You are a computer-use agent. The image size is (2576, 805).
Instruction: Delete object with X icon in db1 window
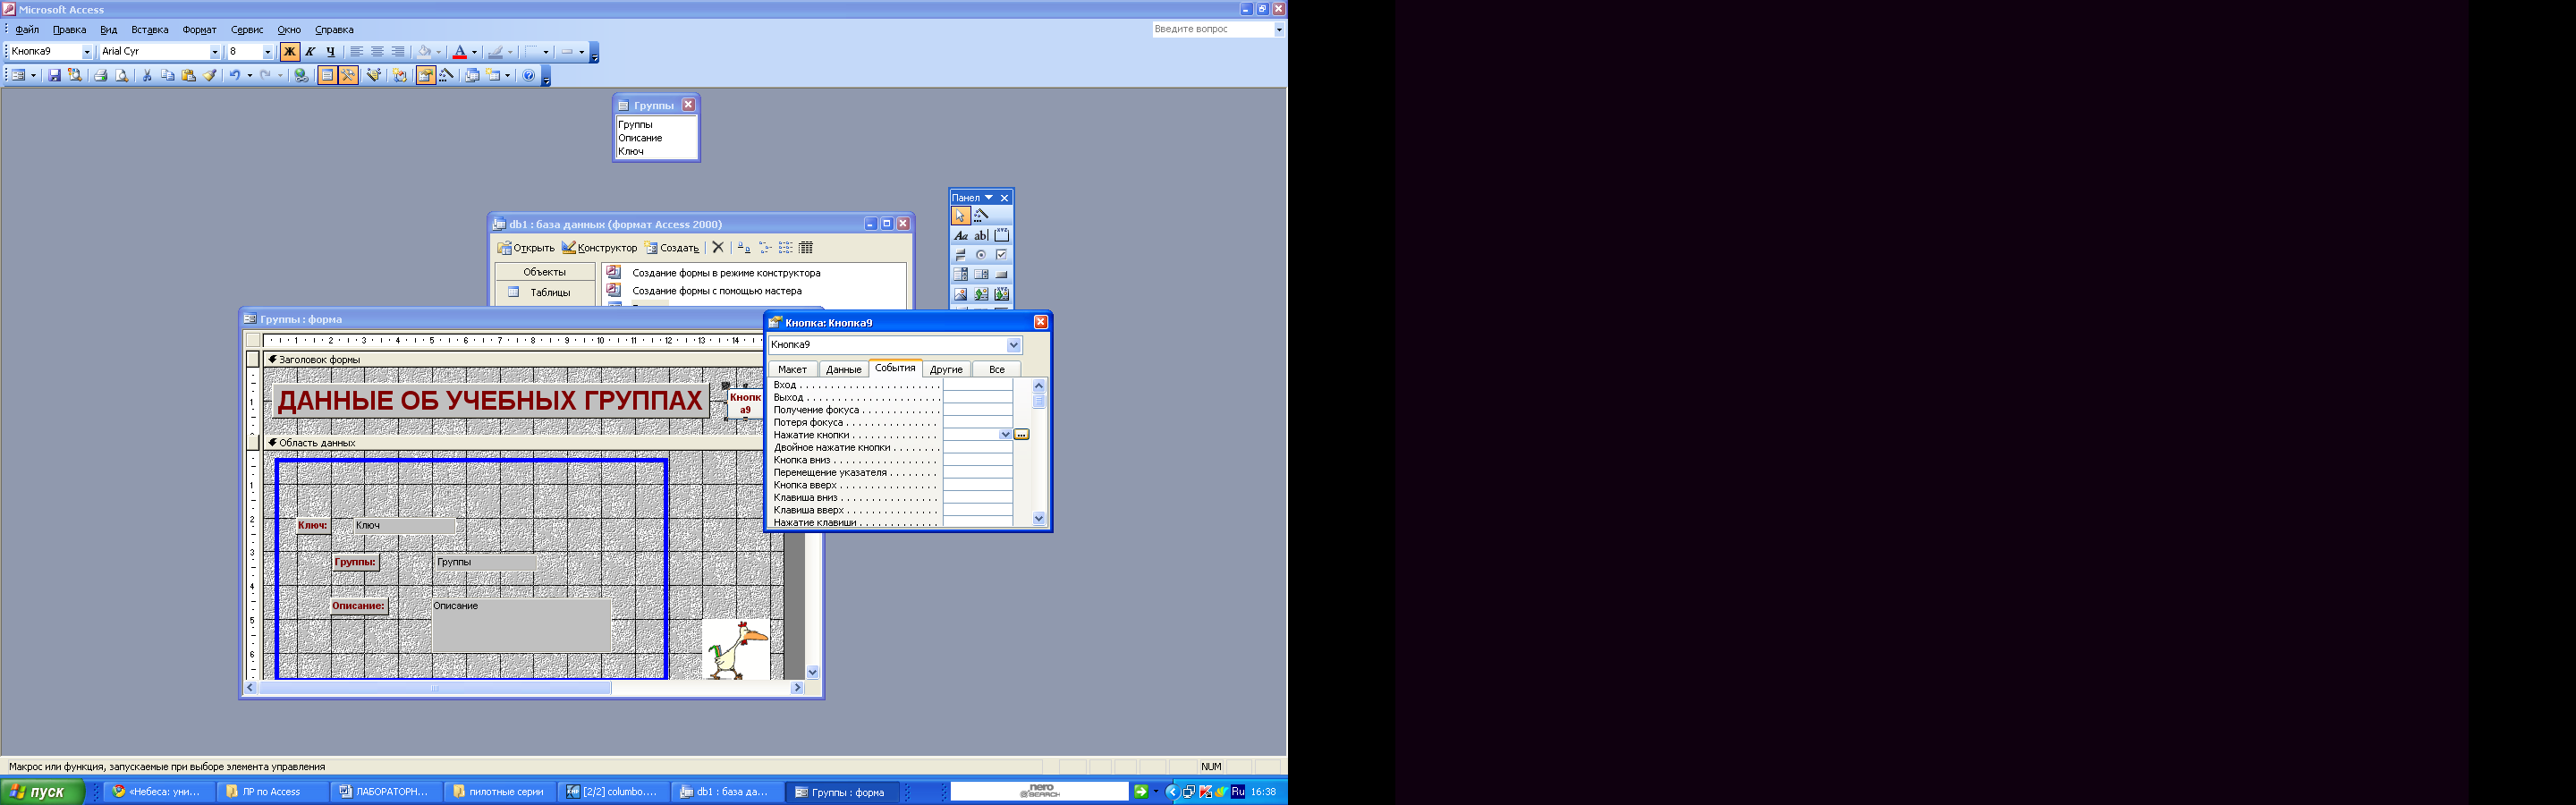[x=718, y=248]
